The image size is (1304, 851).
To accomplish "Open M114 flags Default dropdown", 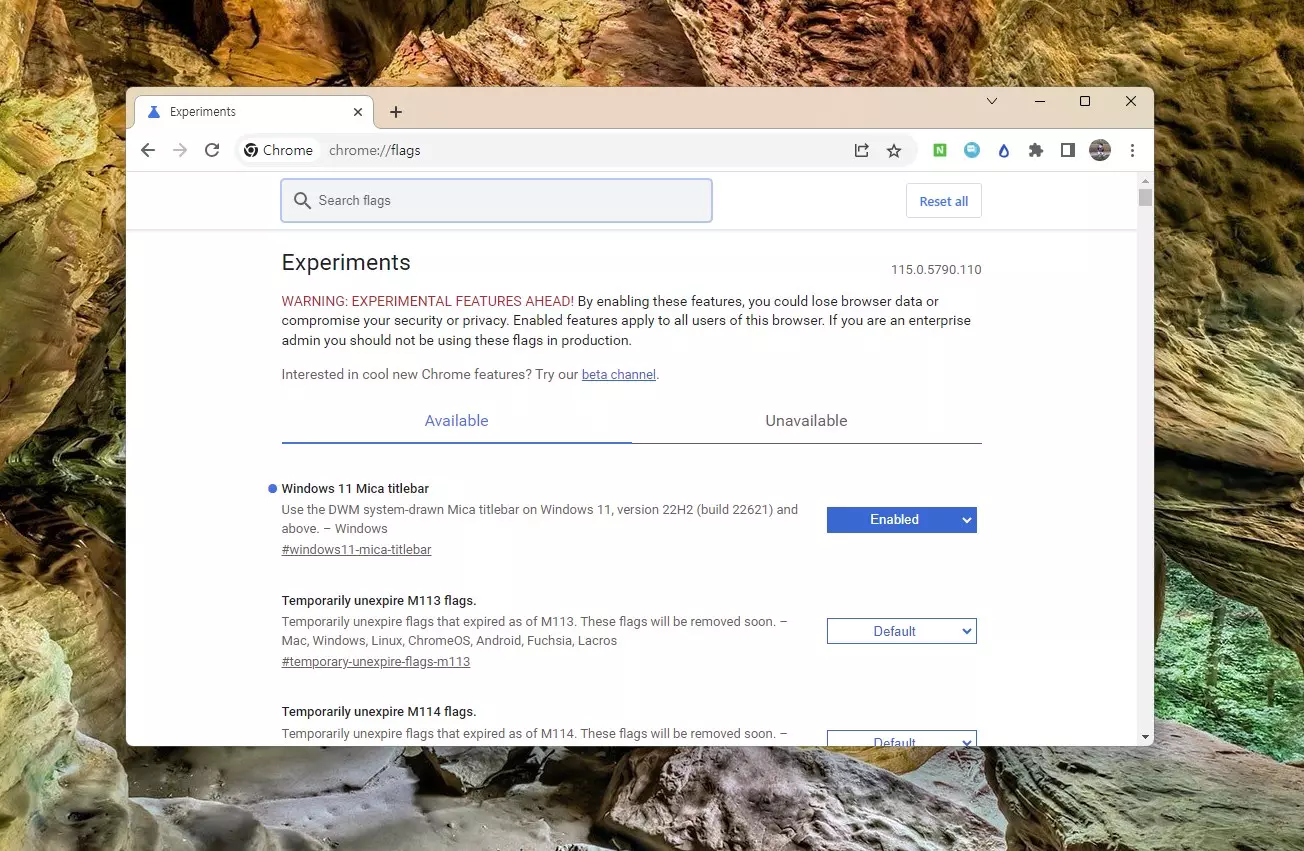I will 901,739.
